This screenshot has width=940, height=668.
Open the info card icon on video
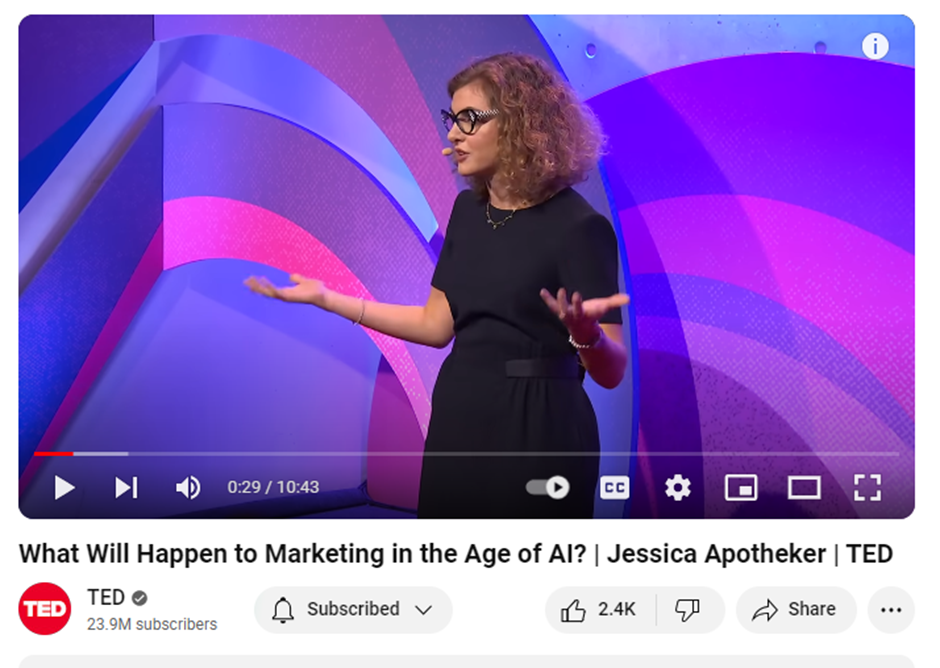875,46
